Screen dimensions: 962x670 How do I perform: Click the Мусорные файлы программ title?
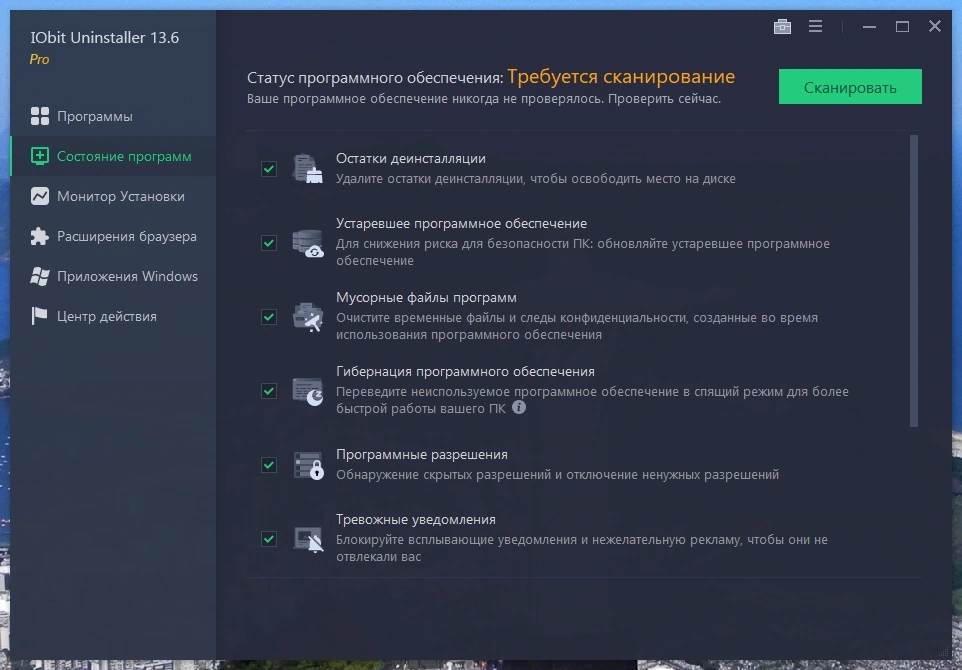pos(426,298)
